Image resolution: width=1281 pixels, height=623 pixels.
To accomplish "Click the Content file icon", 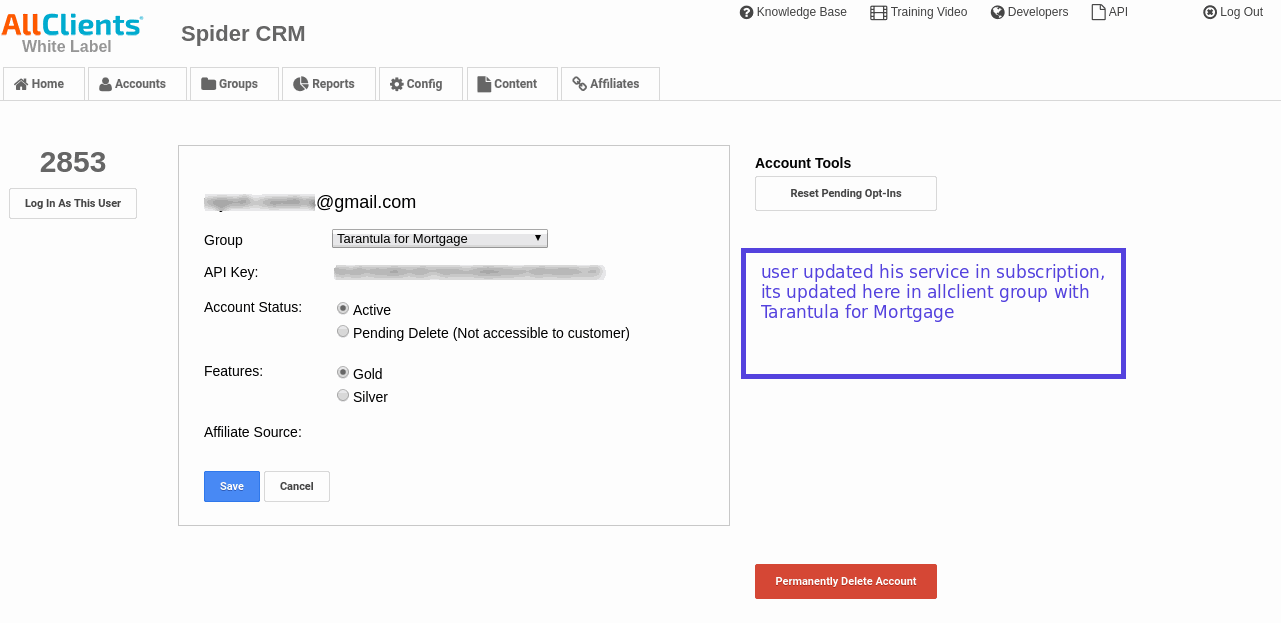I will (485, 84).
